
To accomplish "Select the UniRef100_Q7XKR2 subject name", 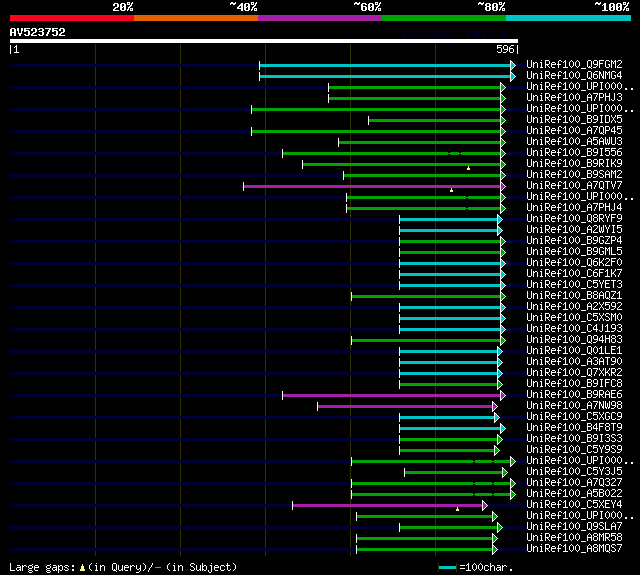I will click(574, 373).
